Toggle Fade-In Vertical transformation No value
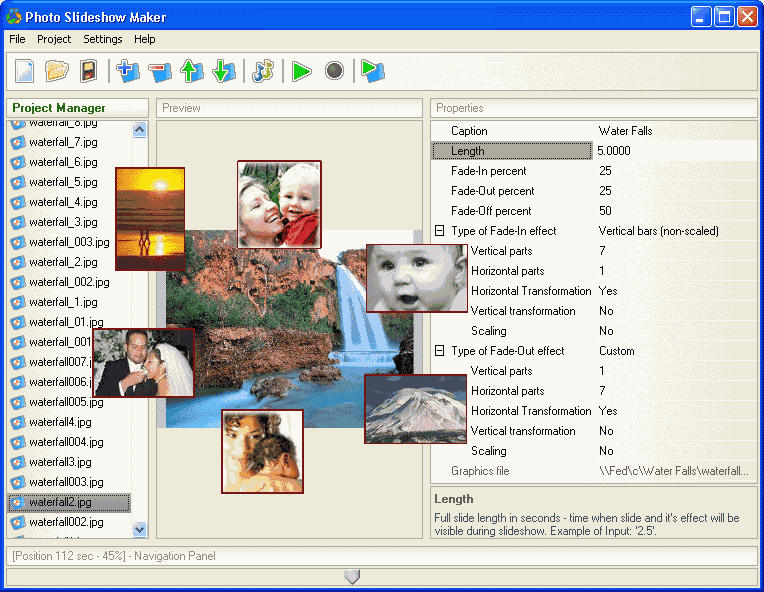 coord(606,311)
